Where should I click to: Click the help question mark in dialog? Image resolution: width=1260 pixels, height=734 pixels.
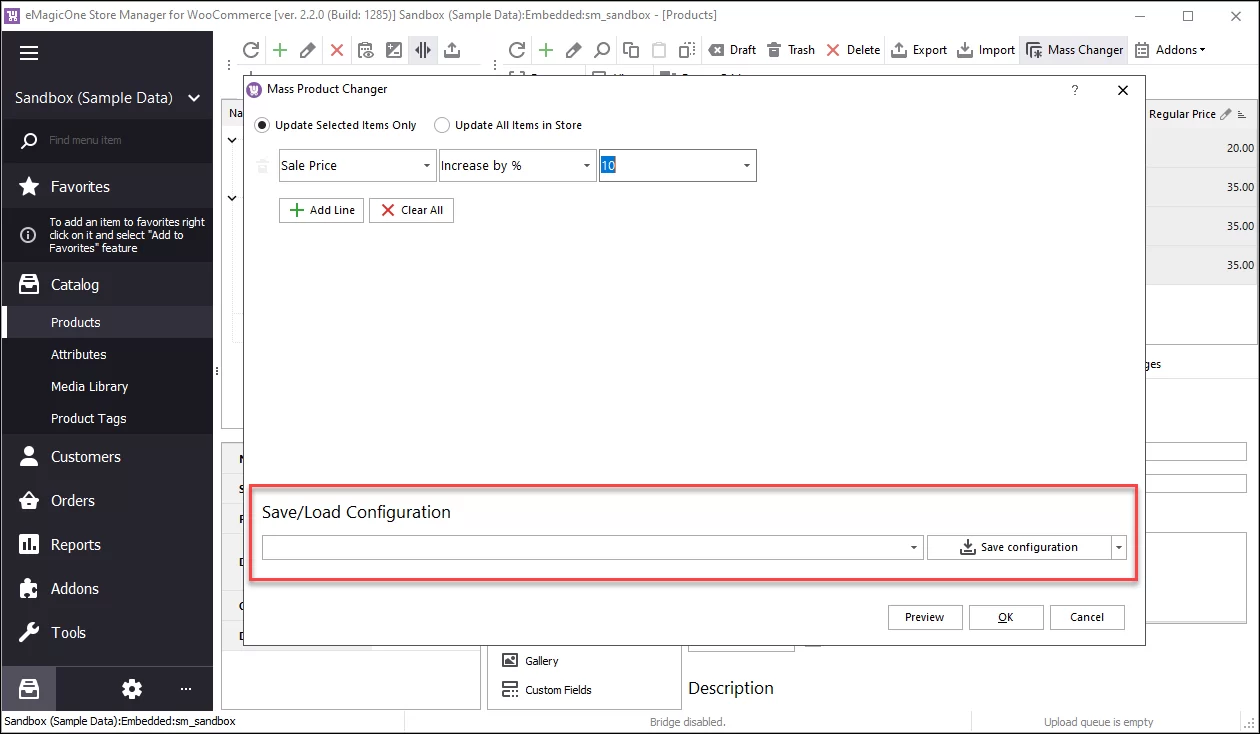pos(1075,90)
